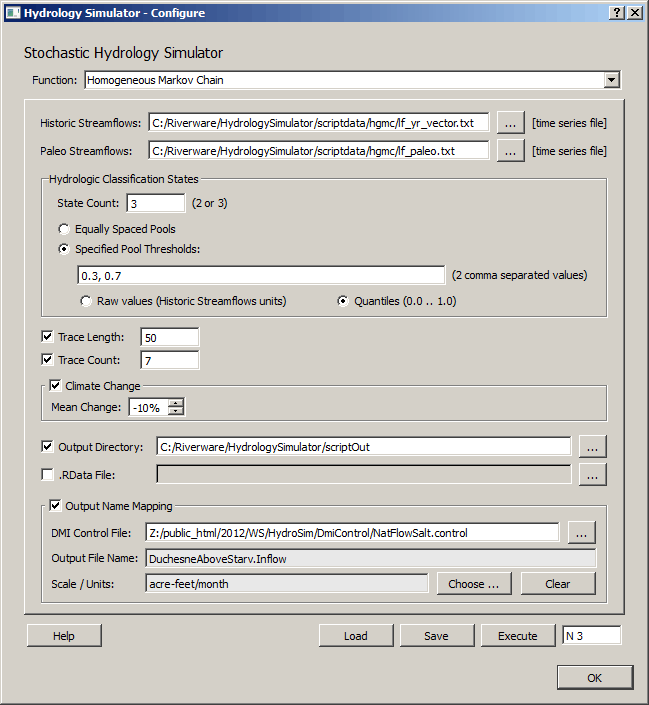
Task: Close the Hydrology Simulator dialog
Action: (635, 13)
